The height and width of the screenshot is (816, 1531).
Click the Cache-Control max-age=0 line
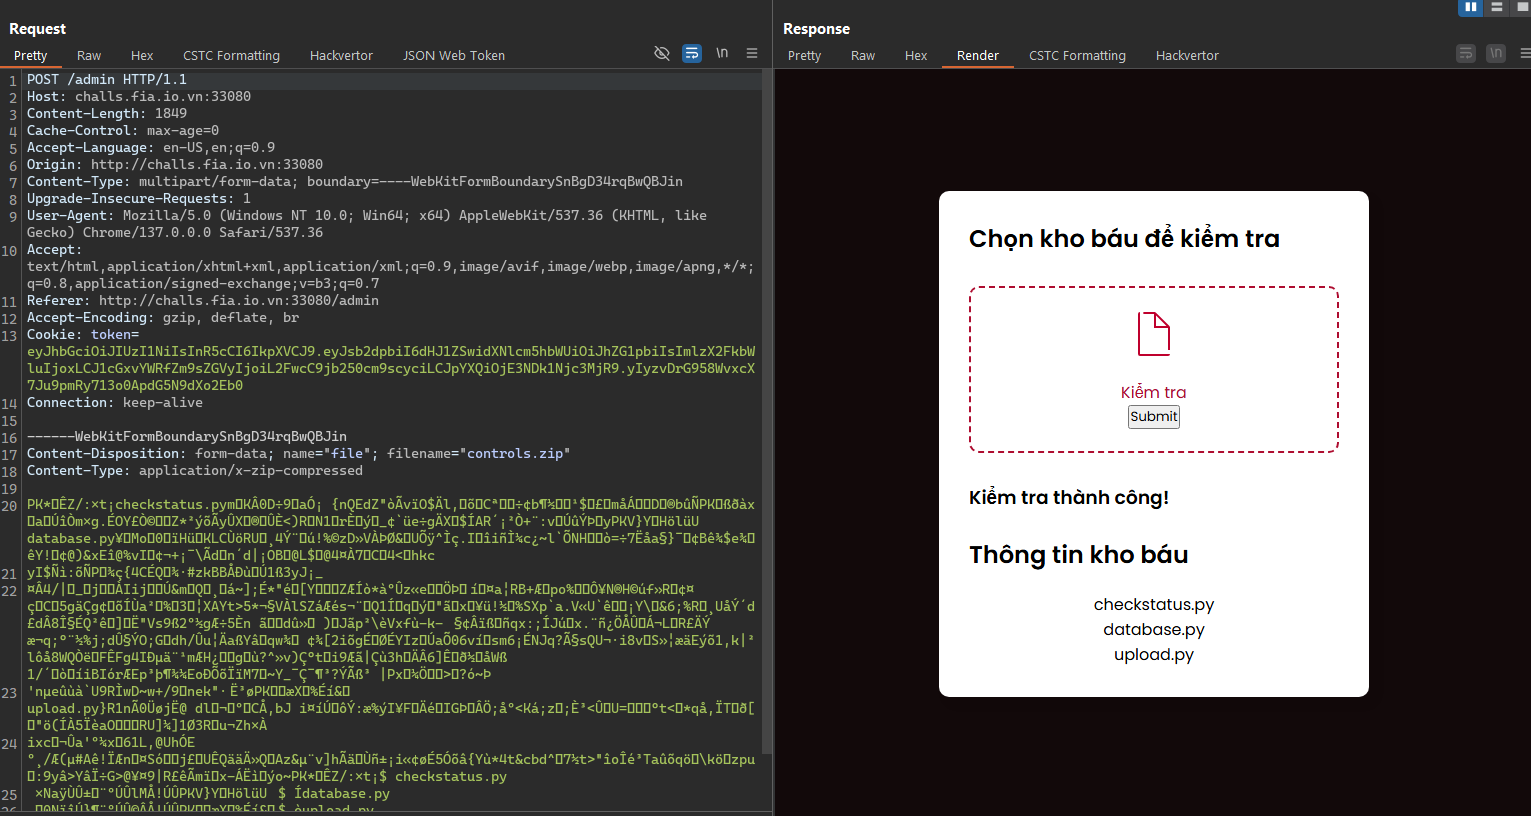(x=123, y=130)
